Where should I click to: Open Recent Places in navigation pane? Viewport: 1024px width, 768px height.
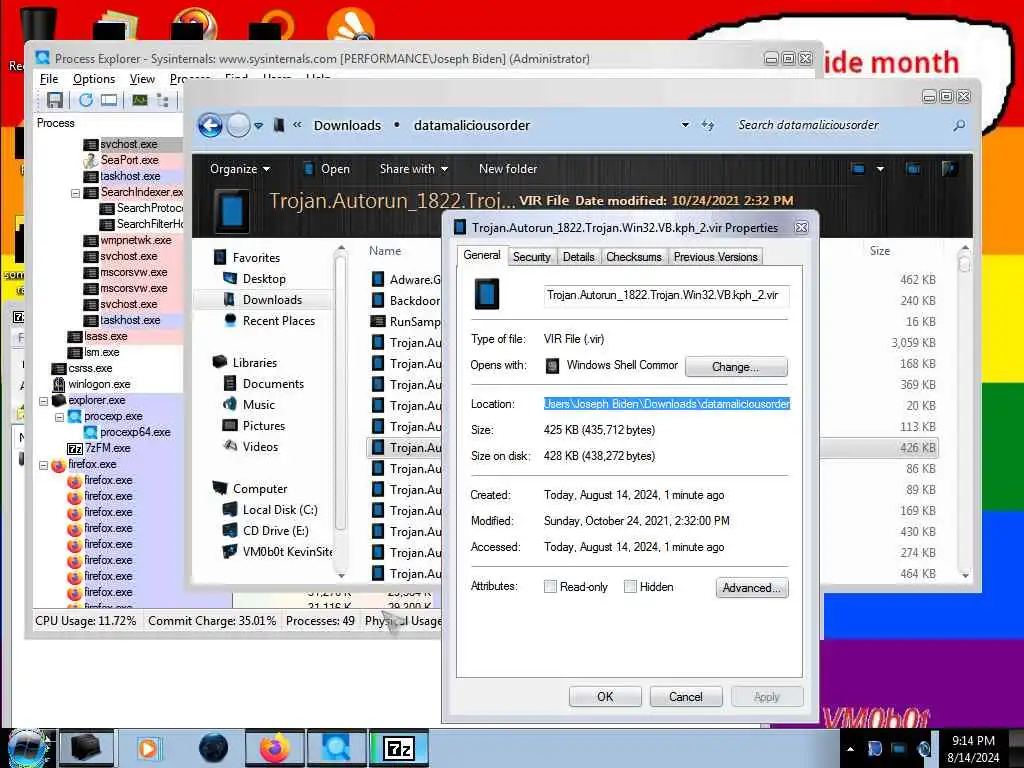[x=278, y=321]
